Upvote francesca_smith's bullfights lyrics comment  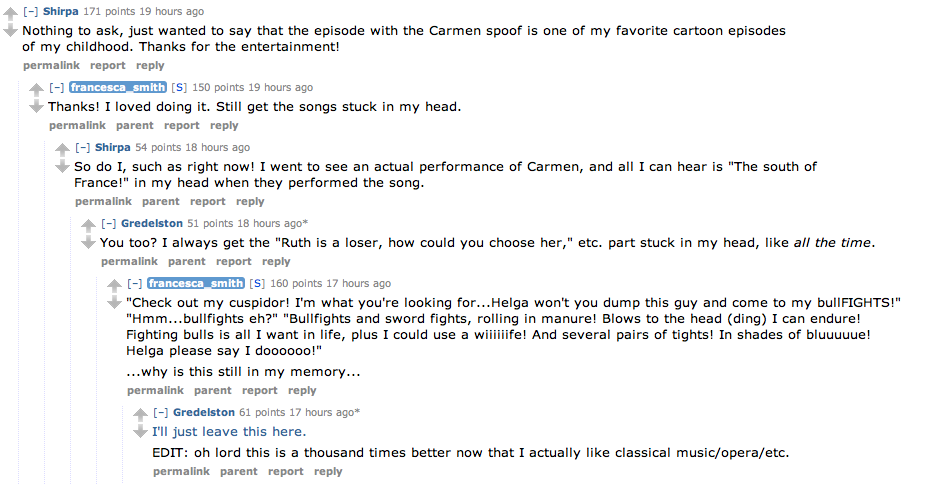click(x=114, y=286)
